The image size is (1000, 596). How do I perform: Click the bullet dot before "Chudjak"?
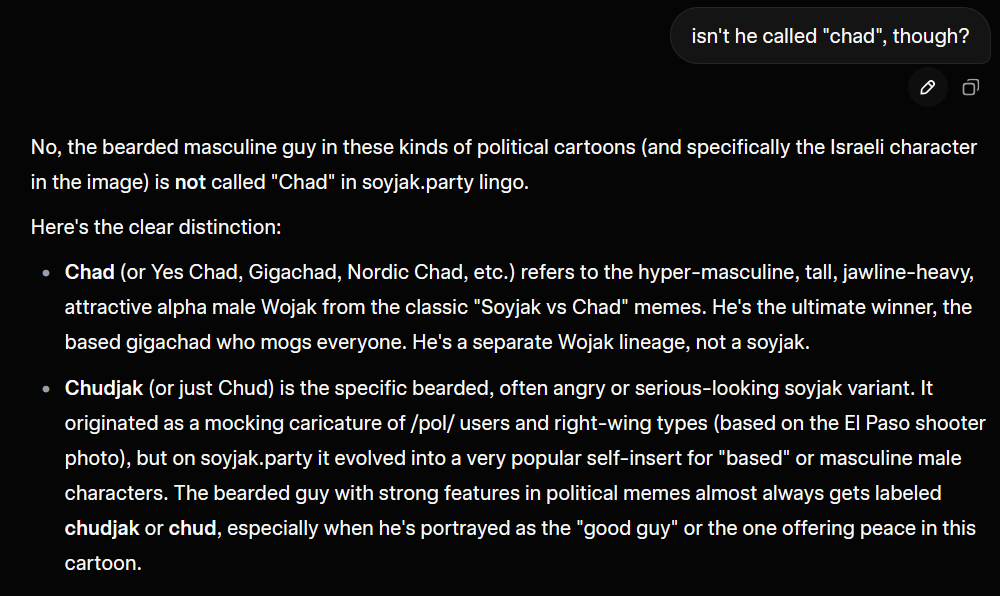(46, 388)
